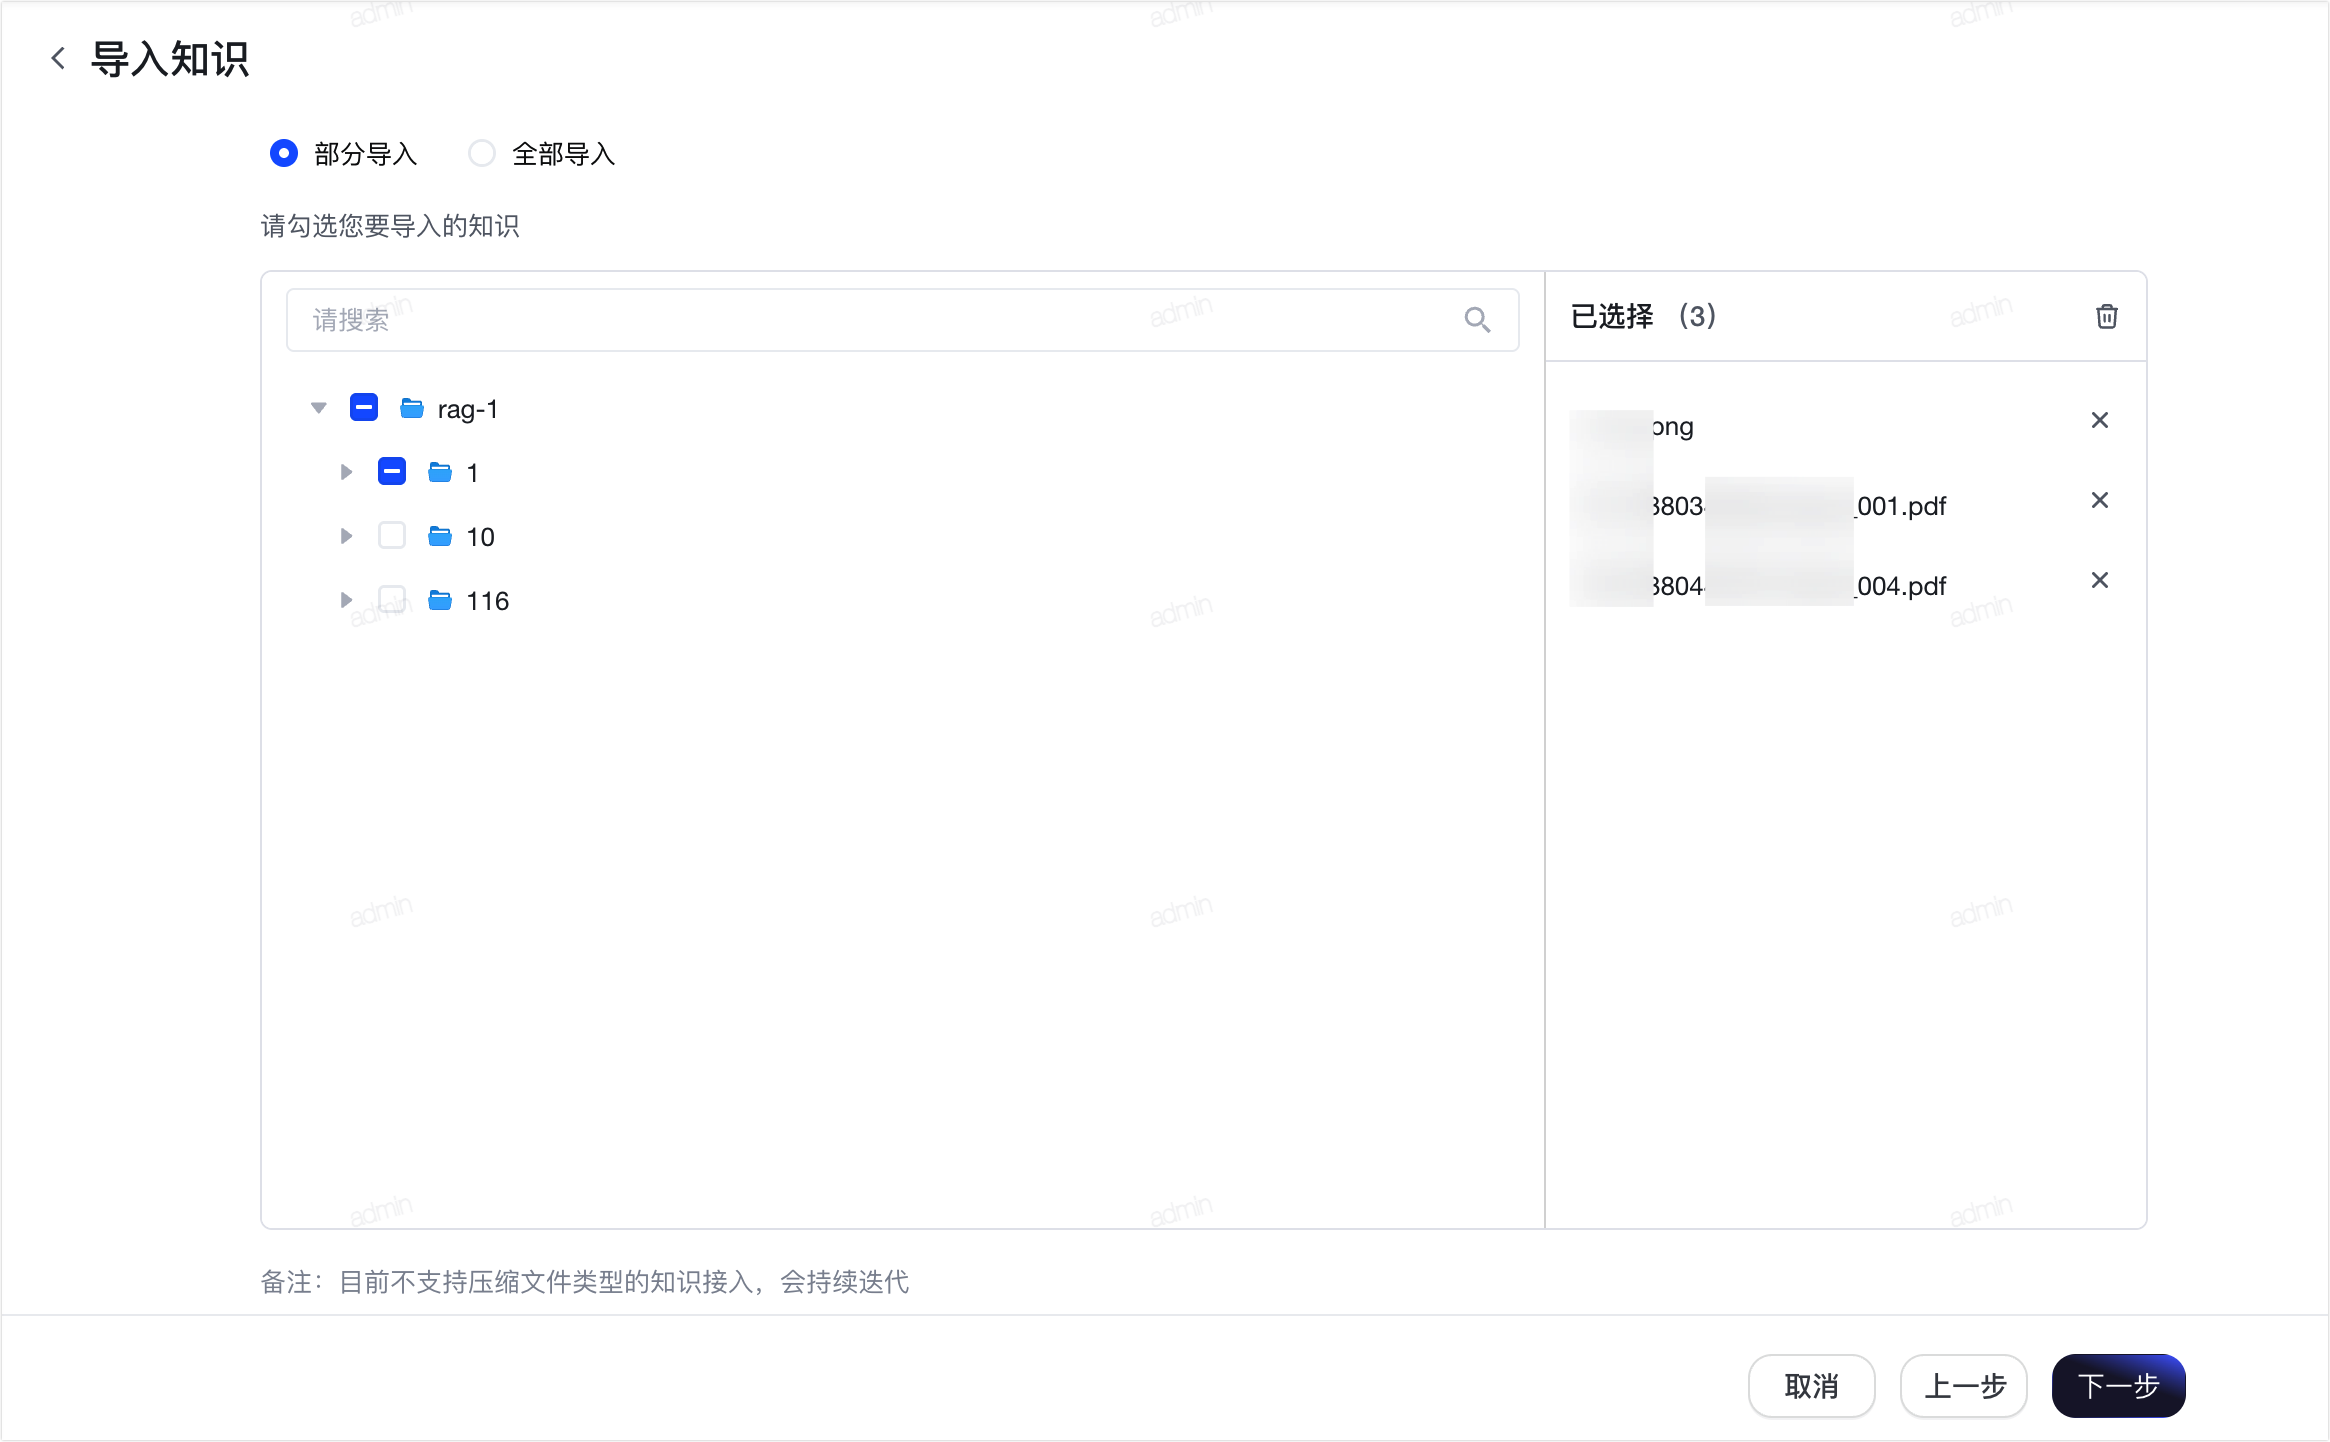Click the folder icon for folder 1
2330x1442 pixels.
click(439, 472)
